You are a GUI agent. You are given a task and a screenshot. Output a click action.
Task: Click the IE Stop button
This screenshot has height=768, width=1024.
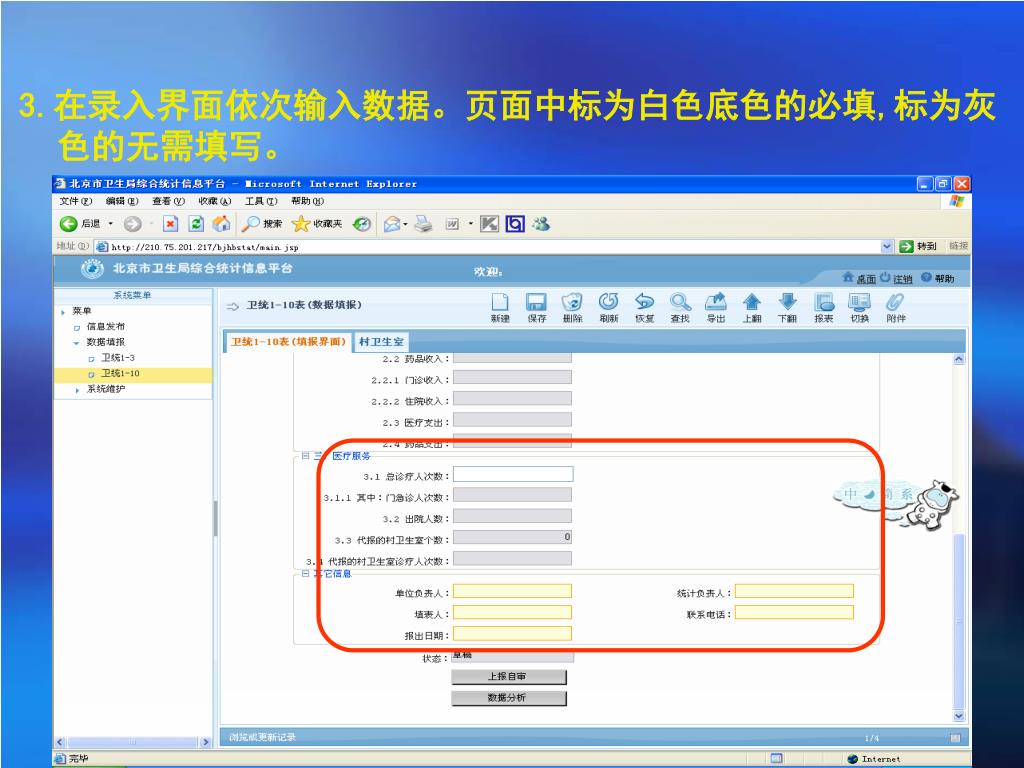pos(170,224)
